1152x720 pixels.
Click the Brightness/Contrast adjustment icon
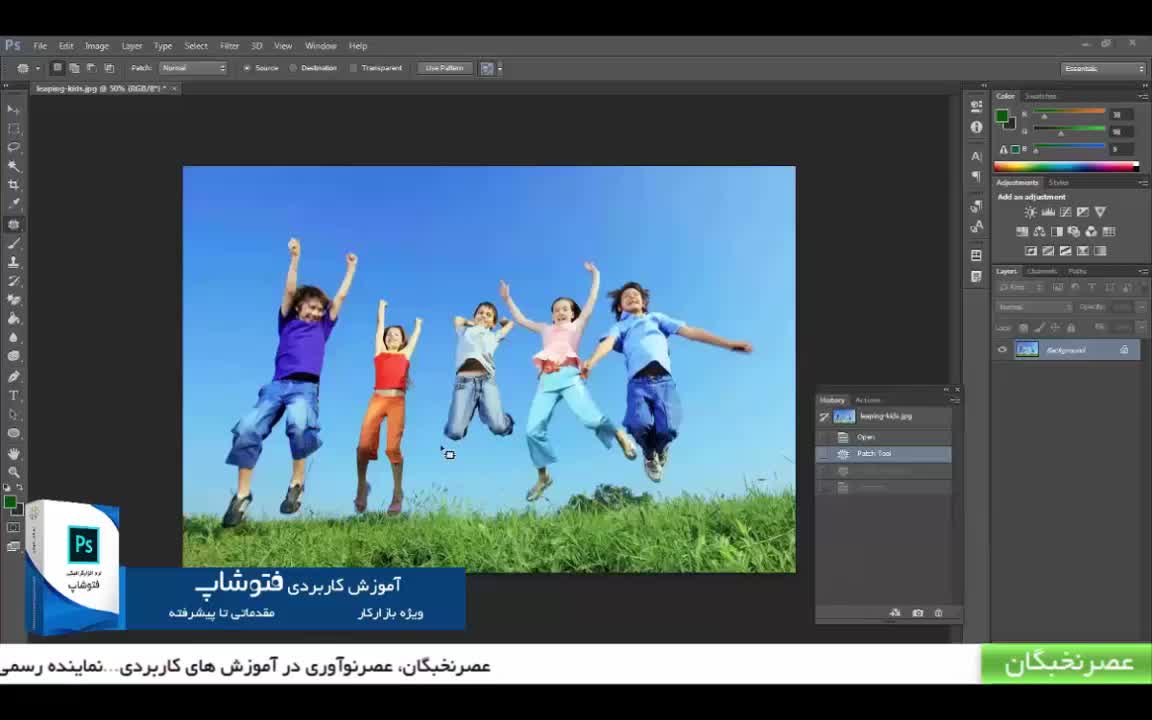[x=1030, y=212]
